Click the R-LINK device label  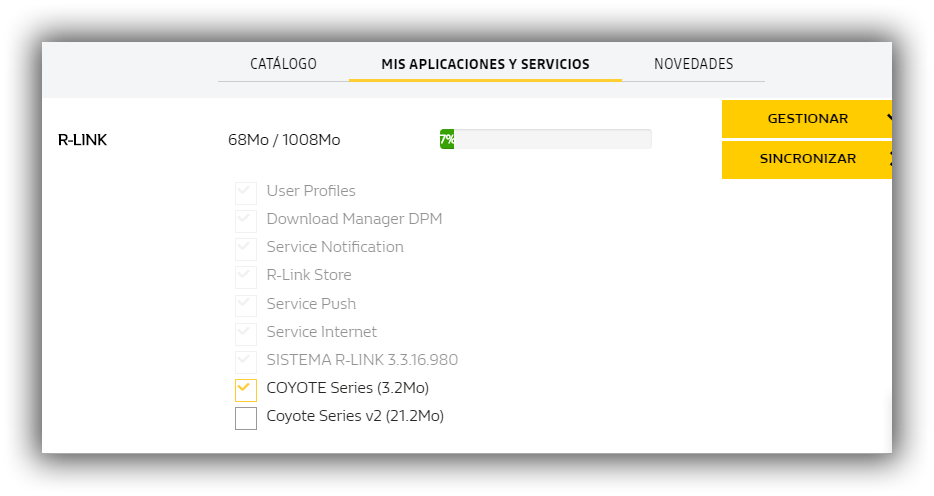pyautogui.click(x=82, y=140)
